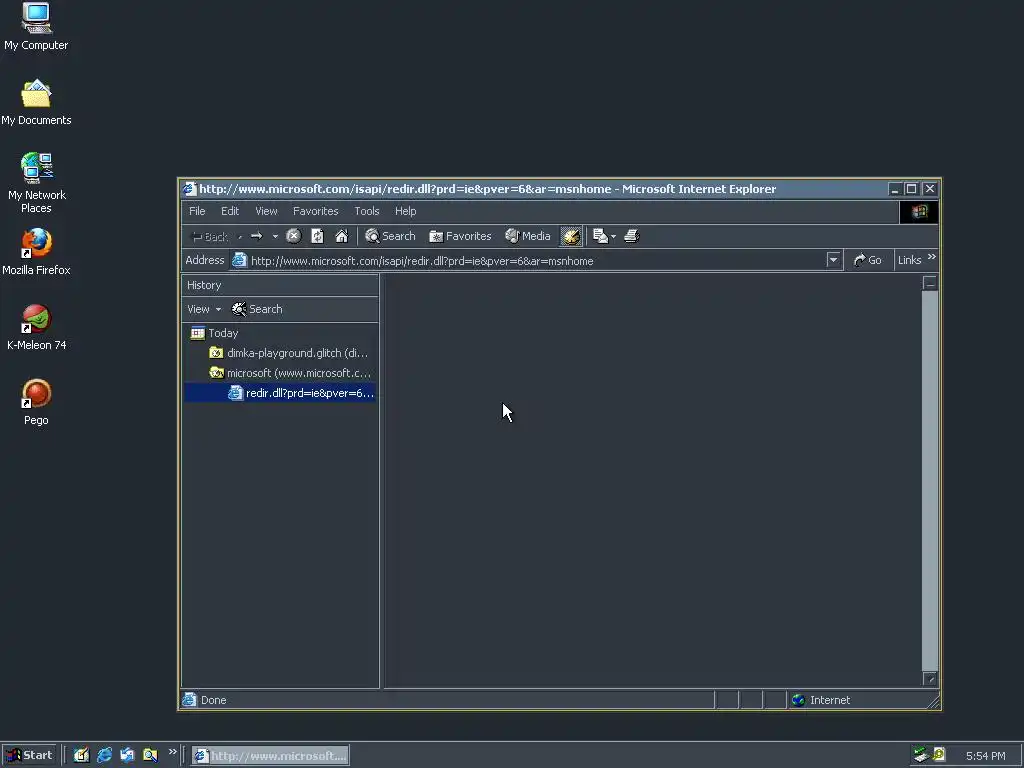This screenshot has width=1024, height=768.
Task: Launch Internet Explorer from quick launch
Action: (x=104, y=755)
